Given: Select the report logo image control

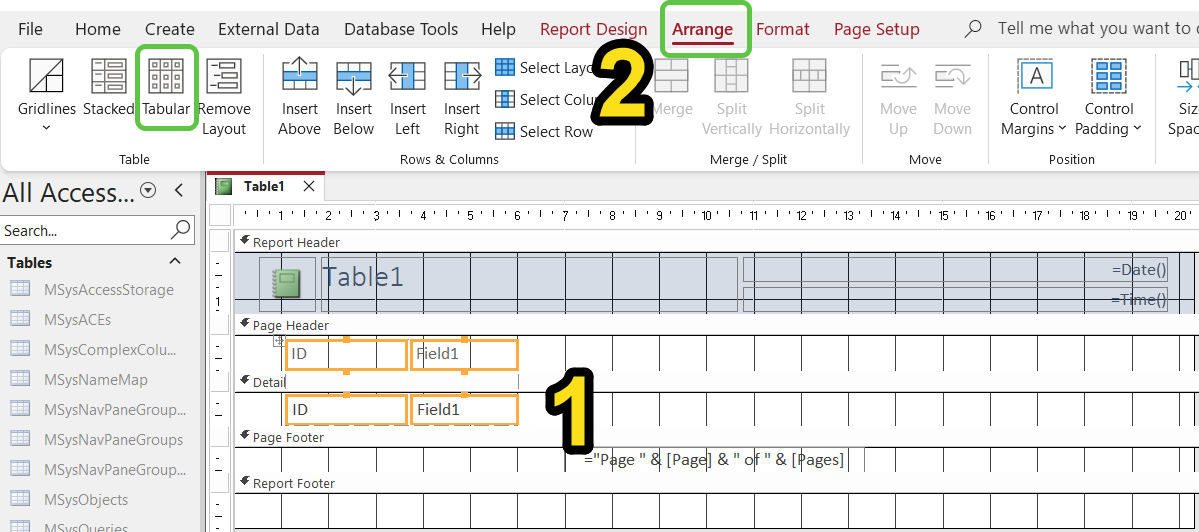Looking at the screenshot, I should [288, 284].
